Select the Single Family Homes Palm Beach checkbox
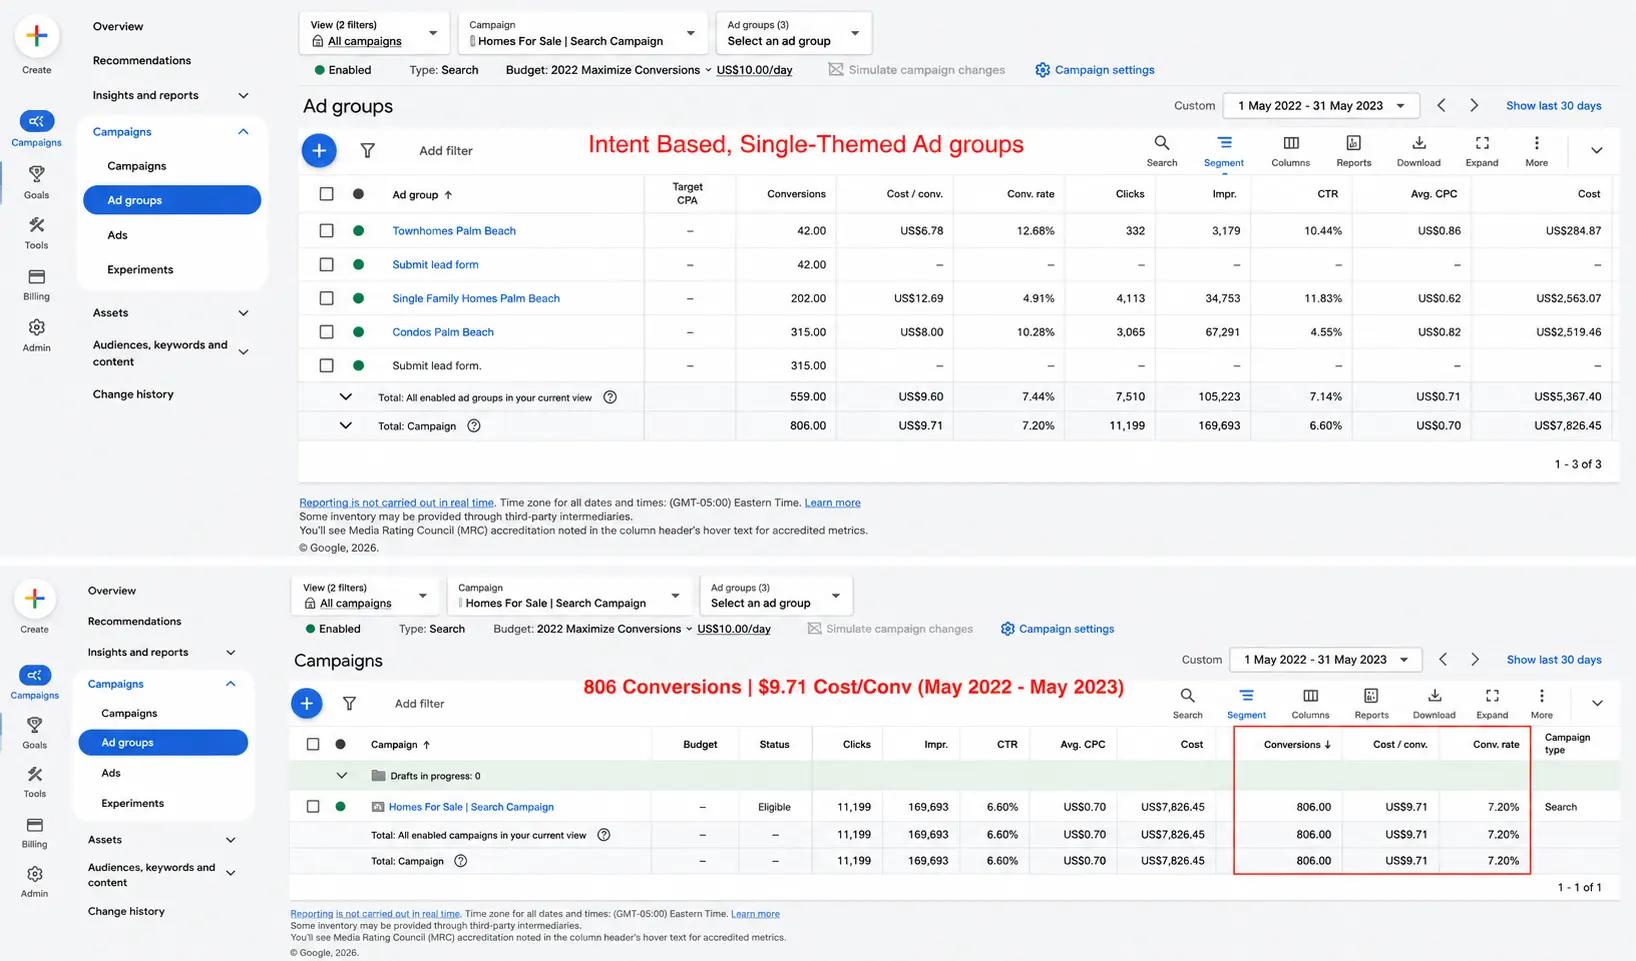Image resolution: width=1636 pixels, height=961 pixels. click(326, 298)
